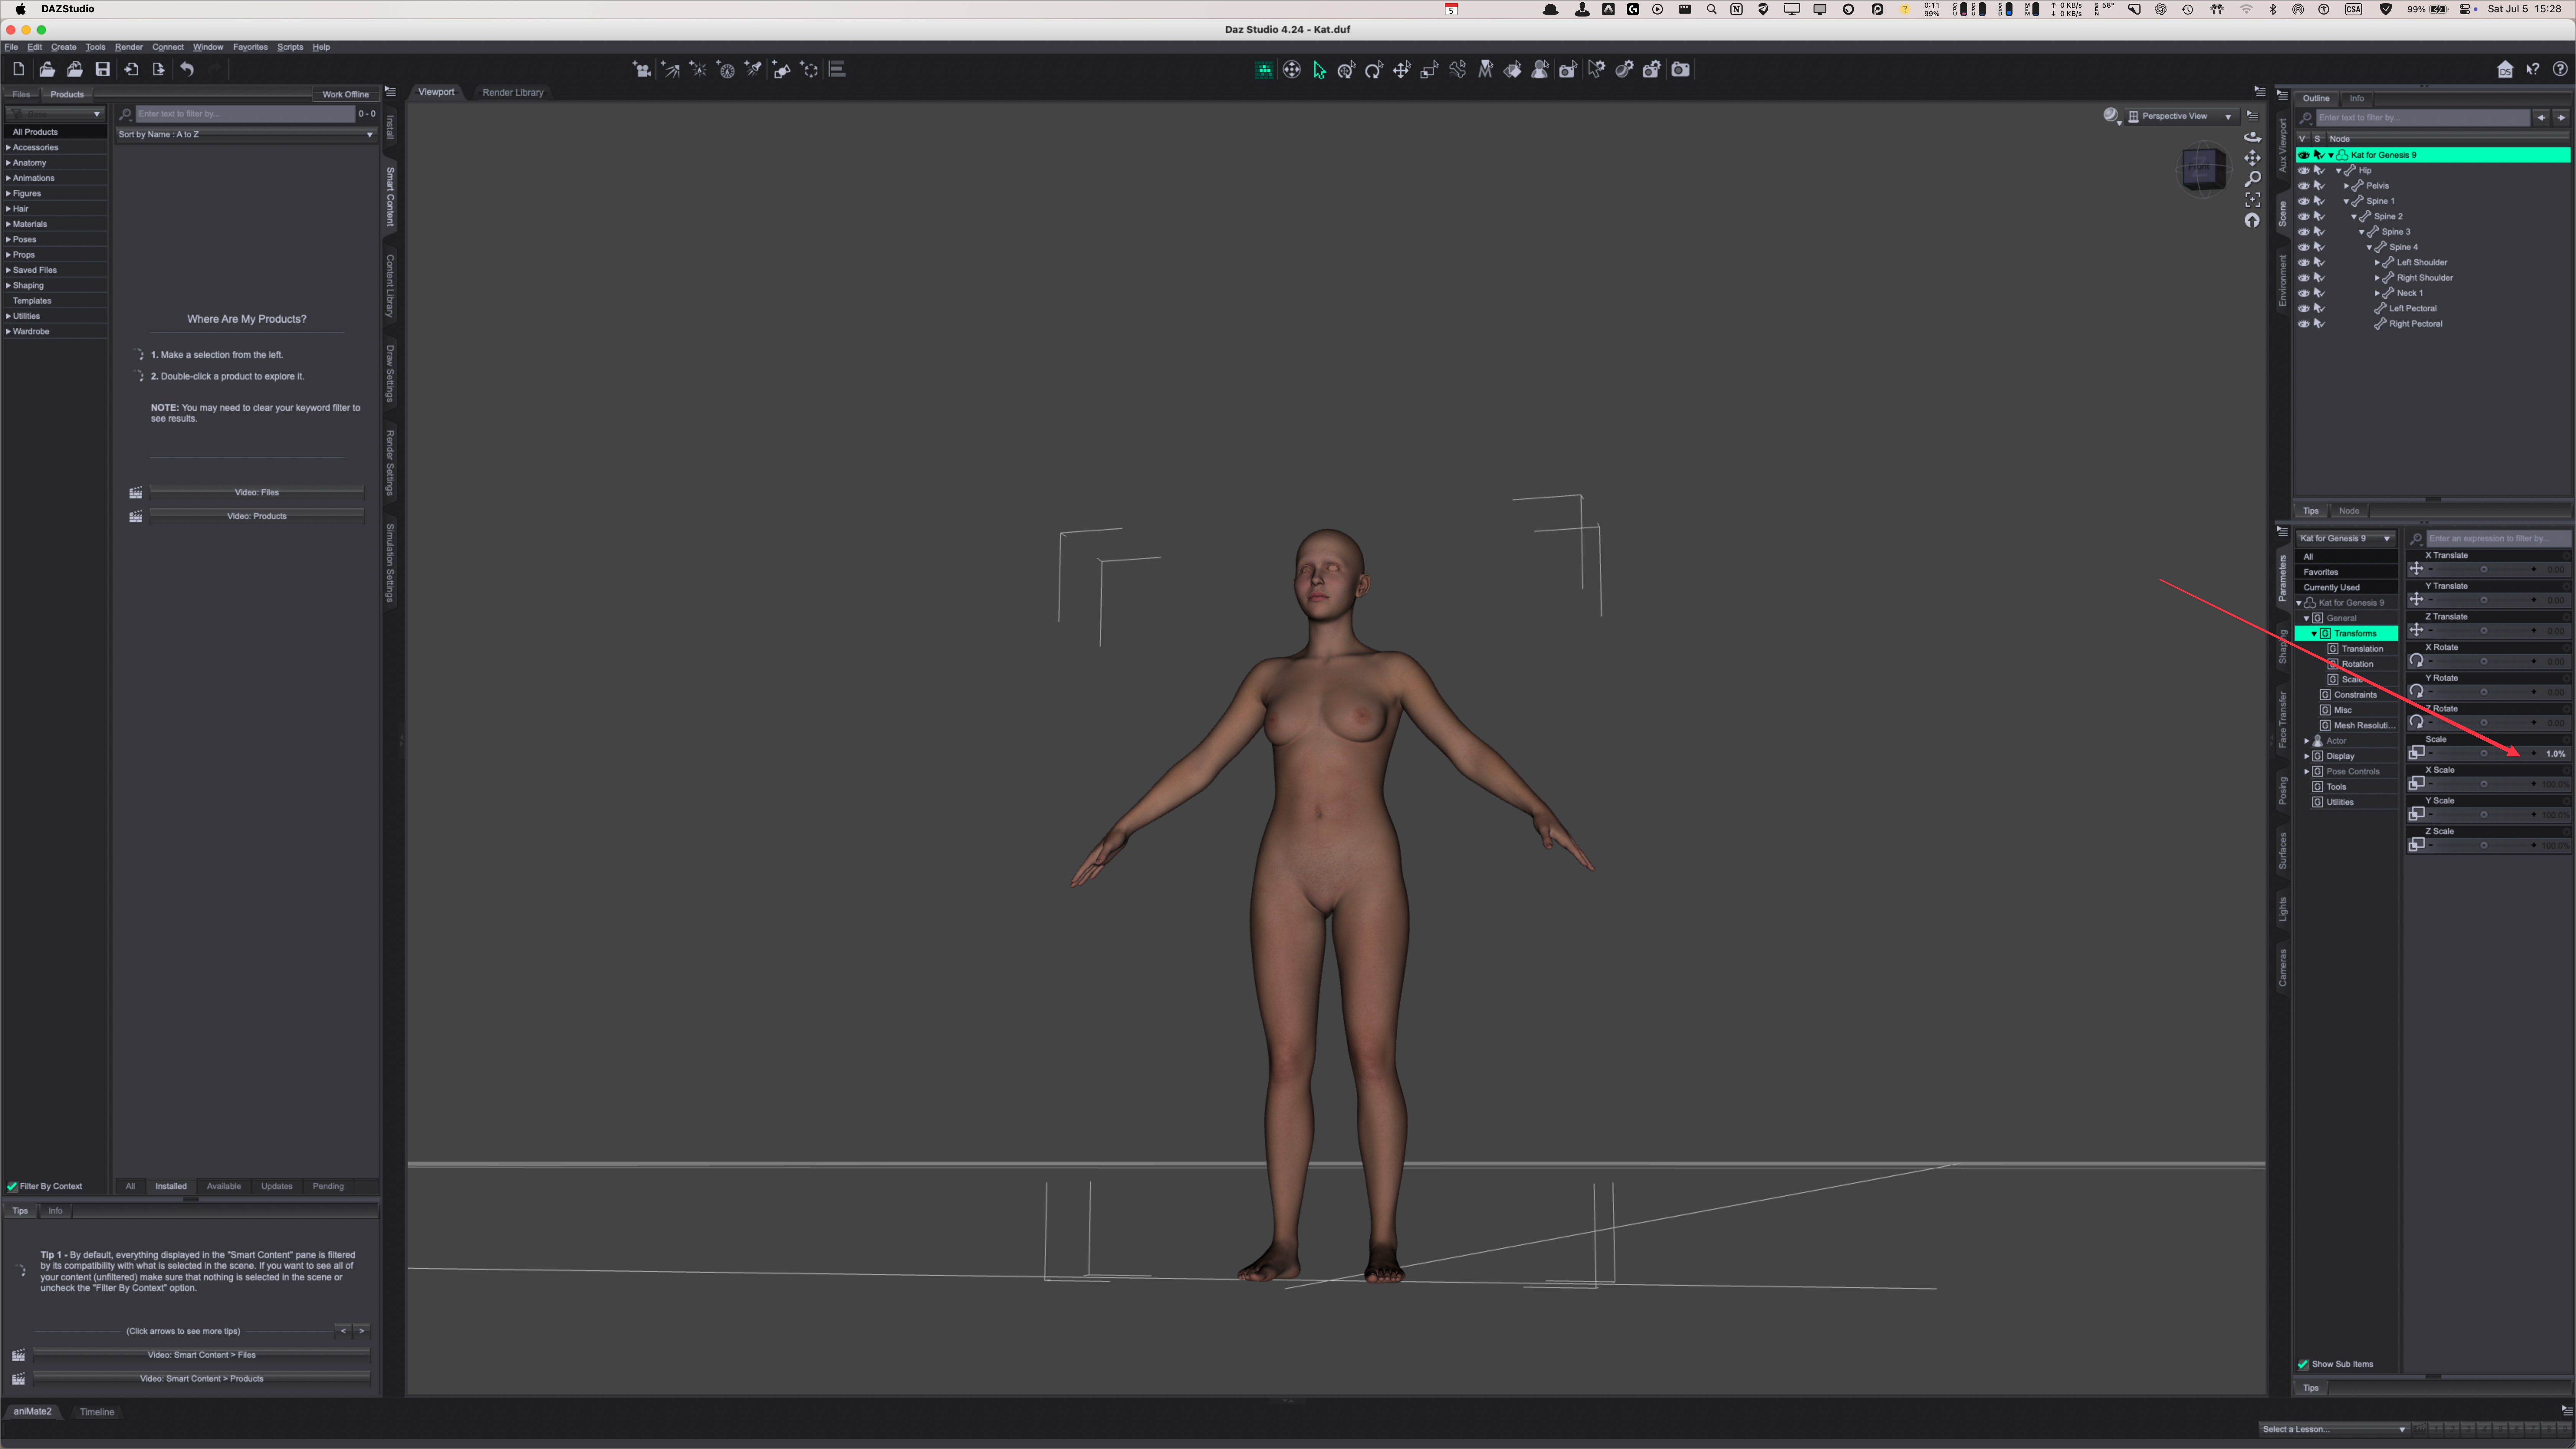Select the Rotate tool icon
The width and height of the screenshot is (2576, 1449).
coord(1374,69)
